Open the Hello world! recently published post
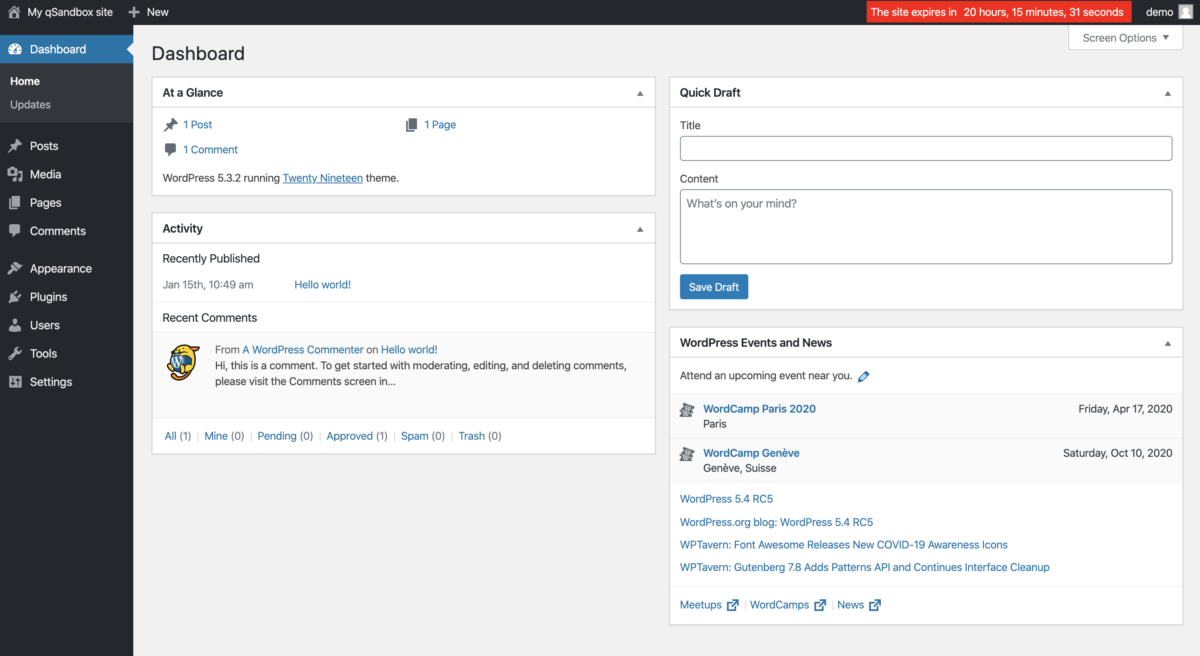The width and height of the screenshot is (1200, 656). point(322,285)
